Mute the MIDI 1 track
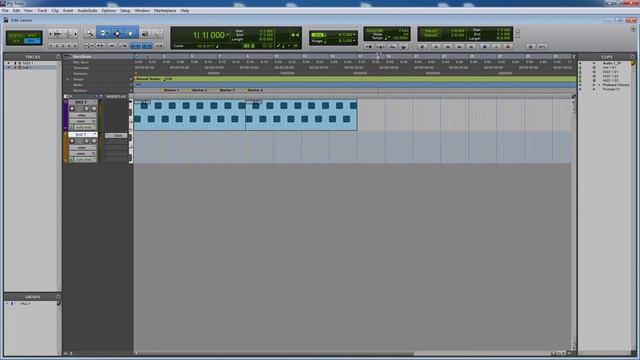Image resolution: width=640 pixels, height=360 pixels. (x=93, y=109)
